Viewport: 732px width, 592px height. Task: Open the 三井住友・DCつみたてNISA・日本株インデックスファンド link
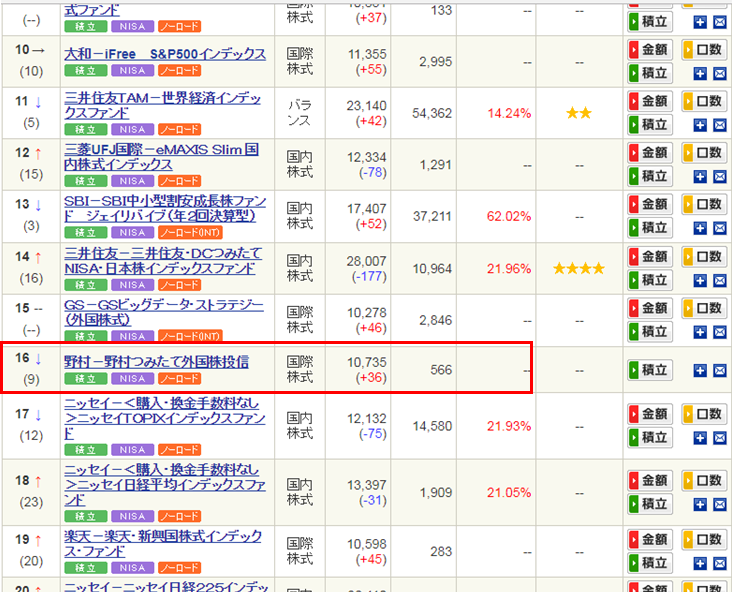click(x=163, y=261)
